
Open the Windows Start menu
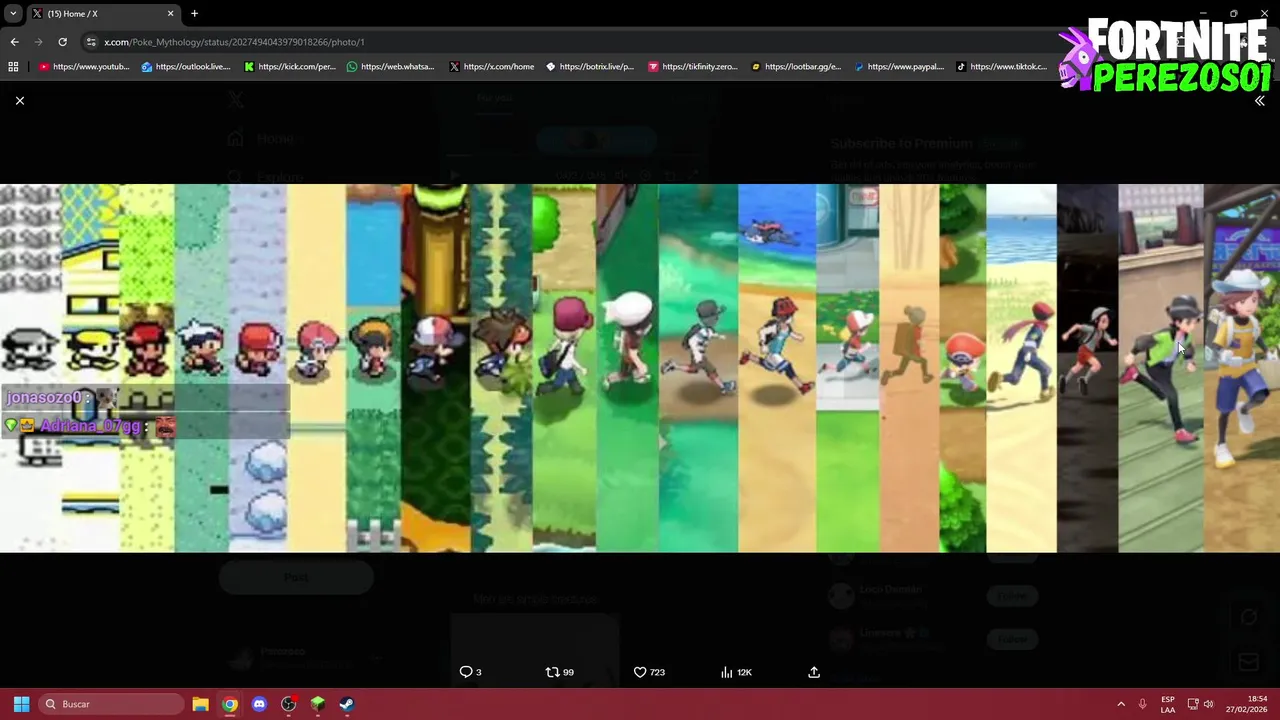click(x=21, y=704)
